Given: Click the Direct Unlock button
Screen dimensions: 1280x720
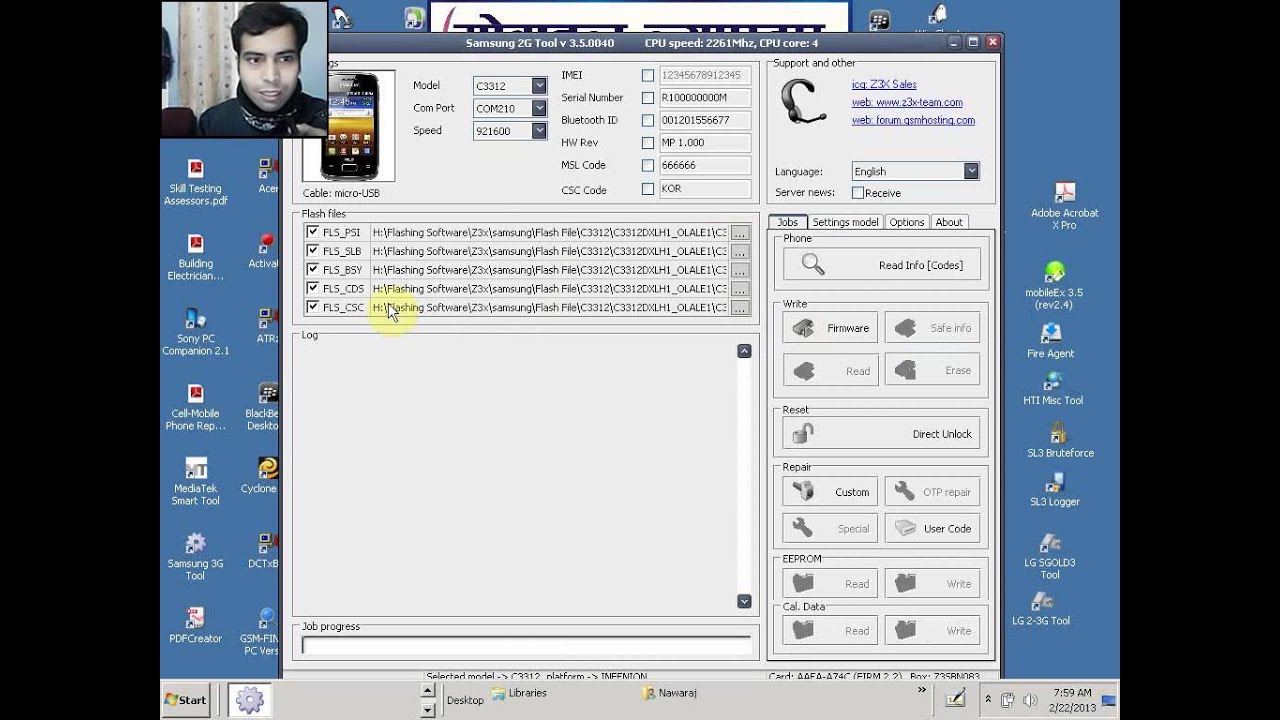Looking at the screenshot, I should (881, 434).
